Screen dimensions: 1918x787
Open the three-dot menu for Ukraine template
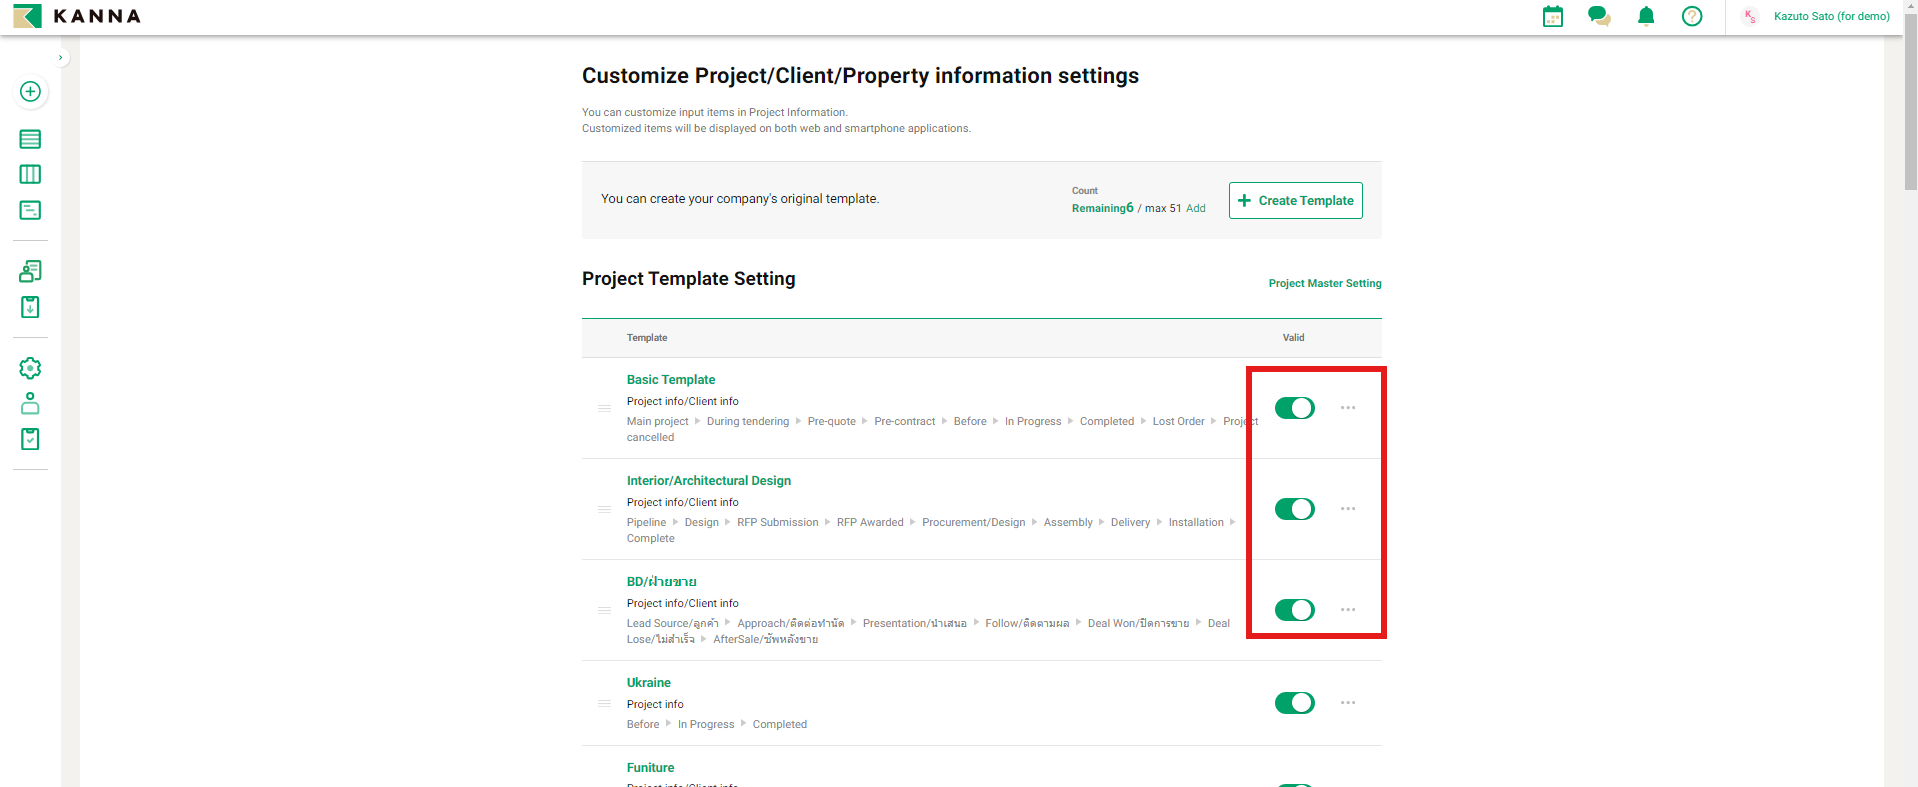click(x=1348, y=703)
